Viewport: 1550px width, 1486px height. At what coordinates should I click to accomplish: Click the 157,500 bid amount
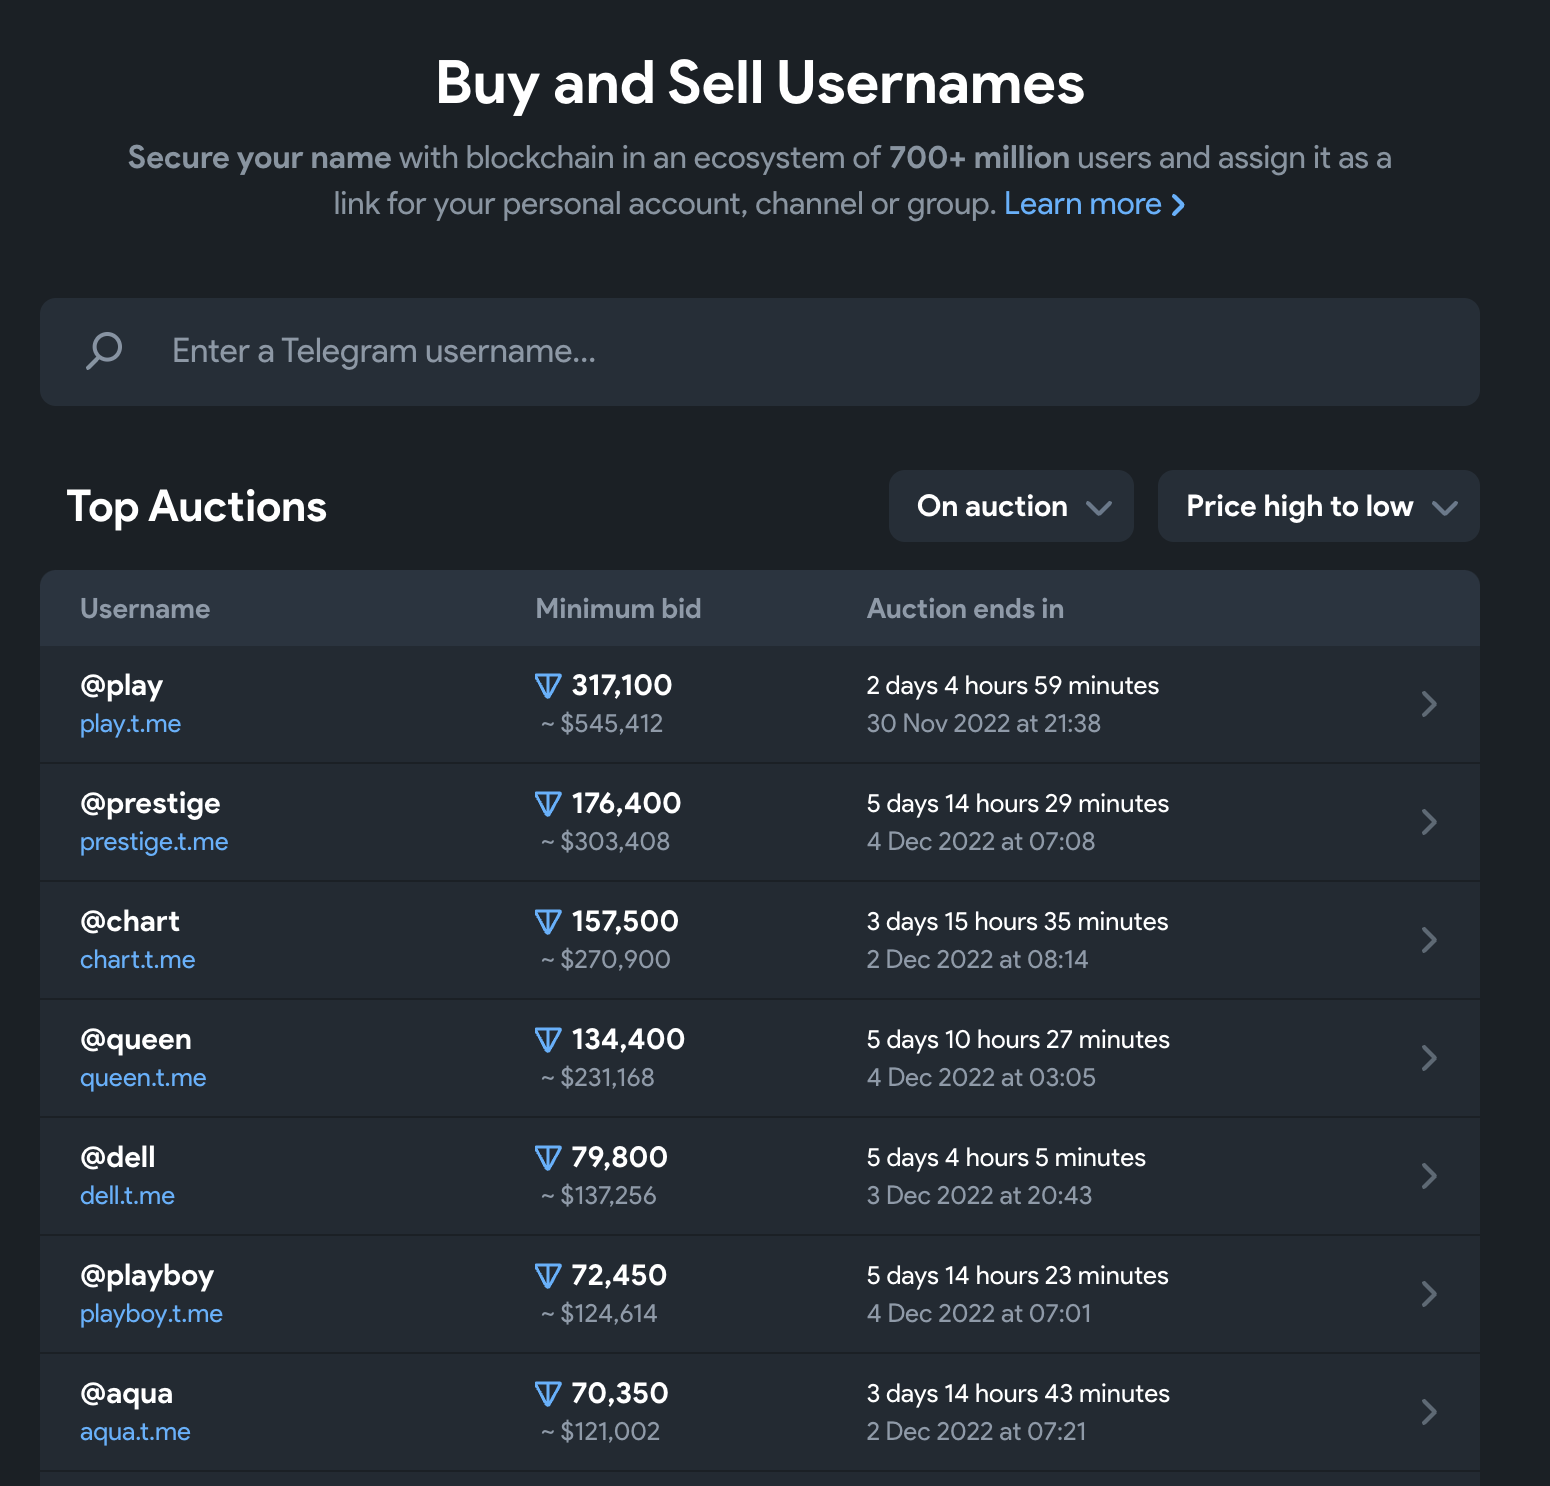click(625, 922)
